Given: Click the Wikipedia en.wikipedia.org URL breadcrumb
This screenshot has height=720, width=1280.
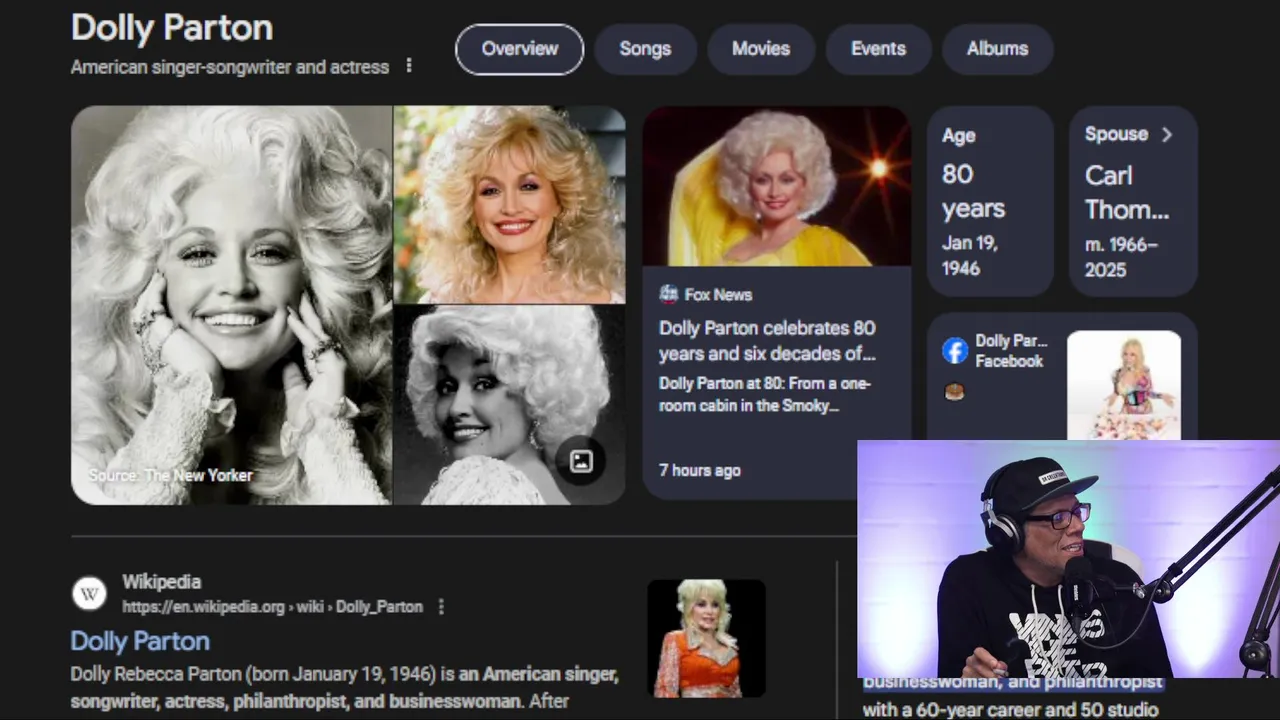Looking at the screenshot, I should (272, 607).
